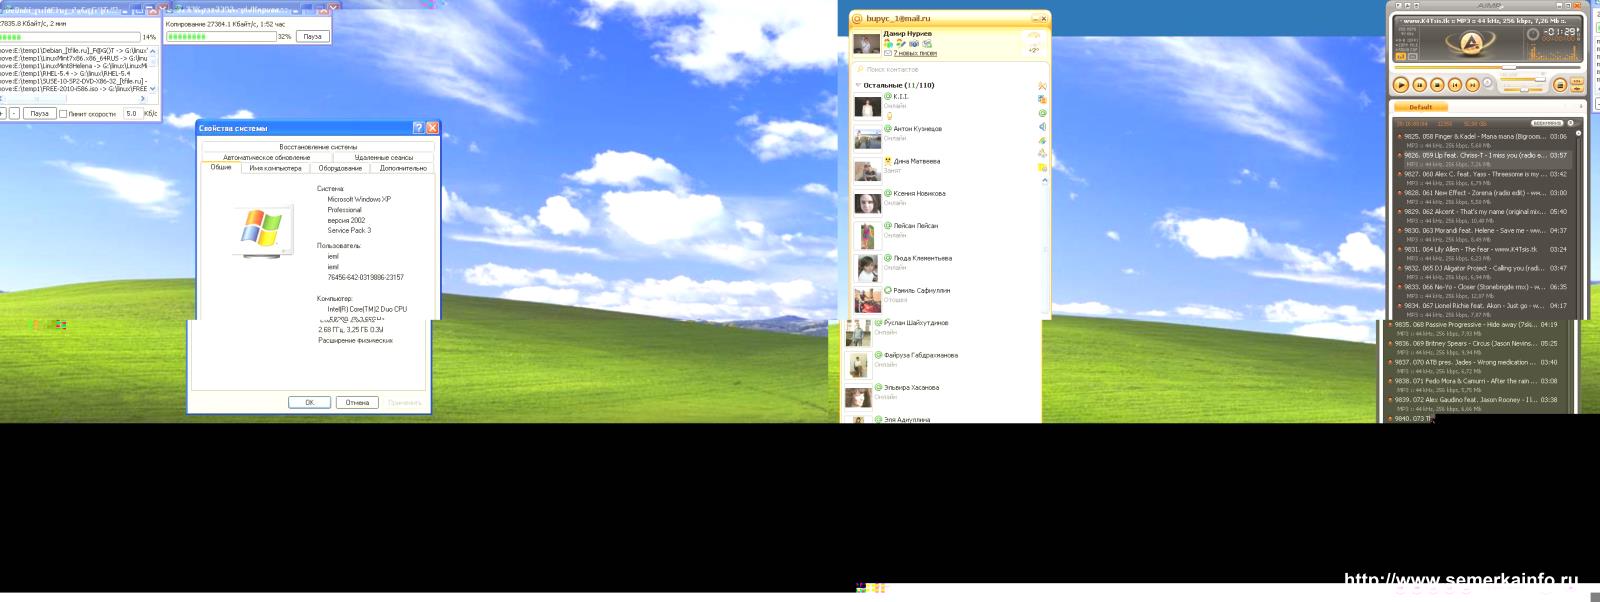Pause the 32% copy operation
Image resolution: width=1600 pixels, height=602 pixels.
[x=312, y=36]
